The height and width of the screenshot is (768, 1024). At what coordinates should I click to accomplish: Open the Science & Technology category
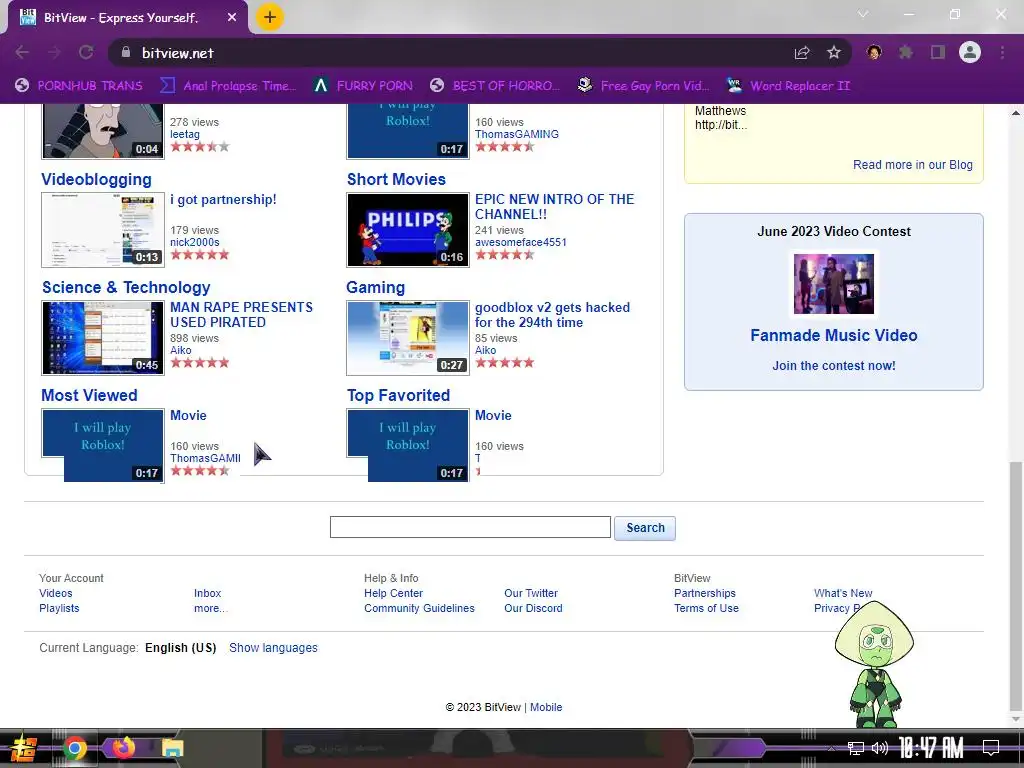click(x=126, y=287)
